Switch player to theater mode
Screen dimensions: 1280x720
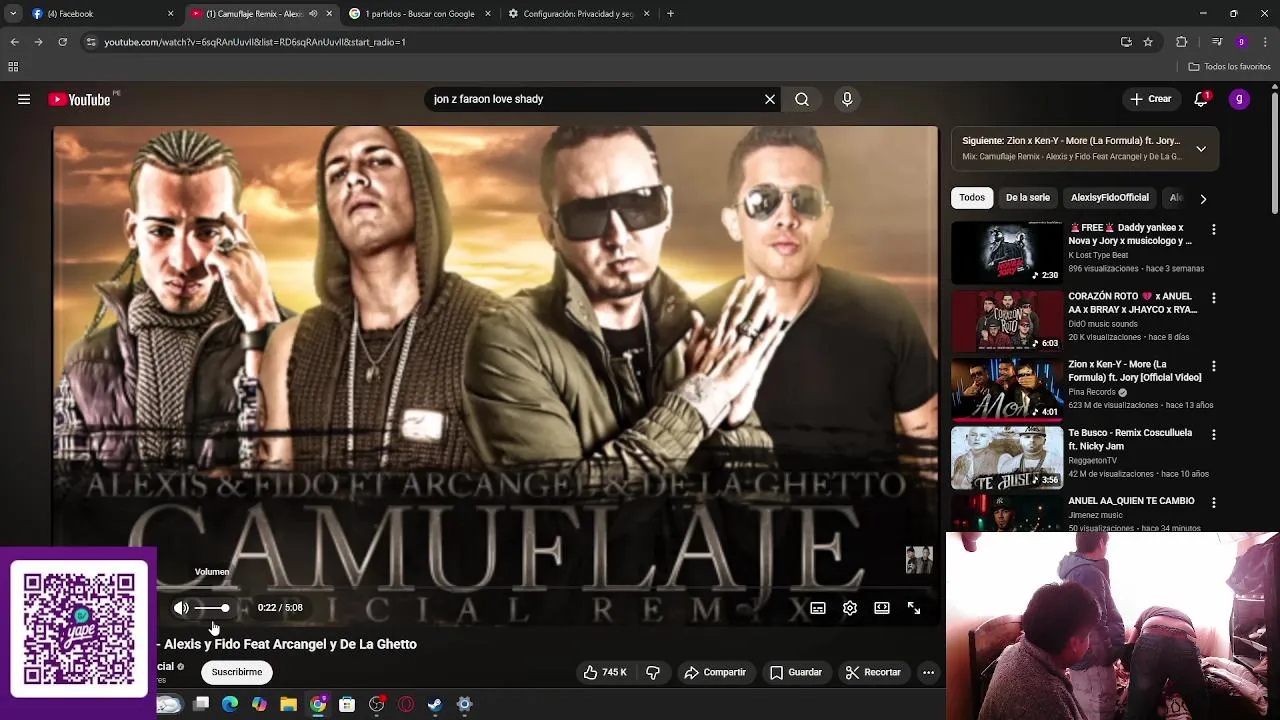click(882, 608)
